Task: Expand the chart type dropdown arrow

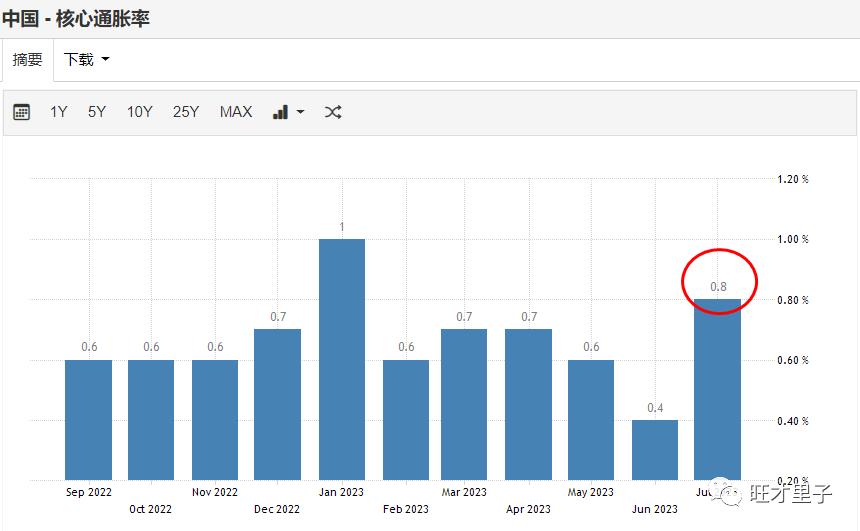Action: (x=300, y=112)
